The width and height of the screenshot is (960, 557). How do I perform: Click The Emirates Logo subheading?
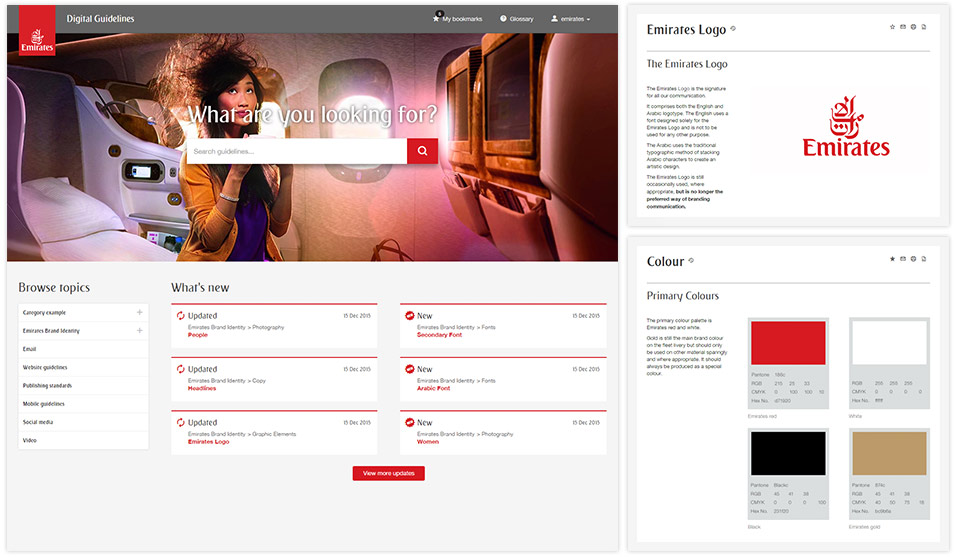coord(687,64)
